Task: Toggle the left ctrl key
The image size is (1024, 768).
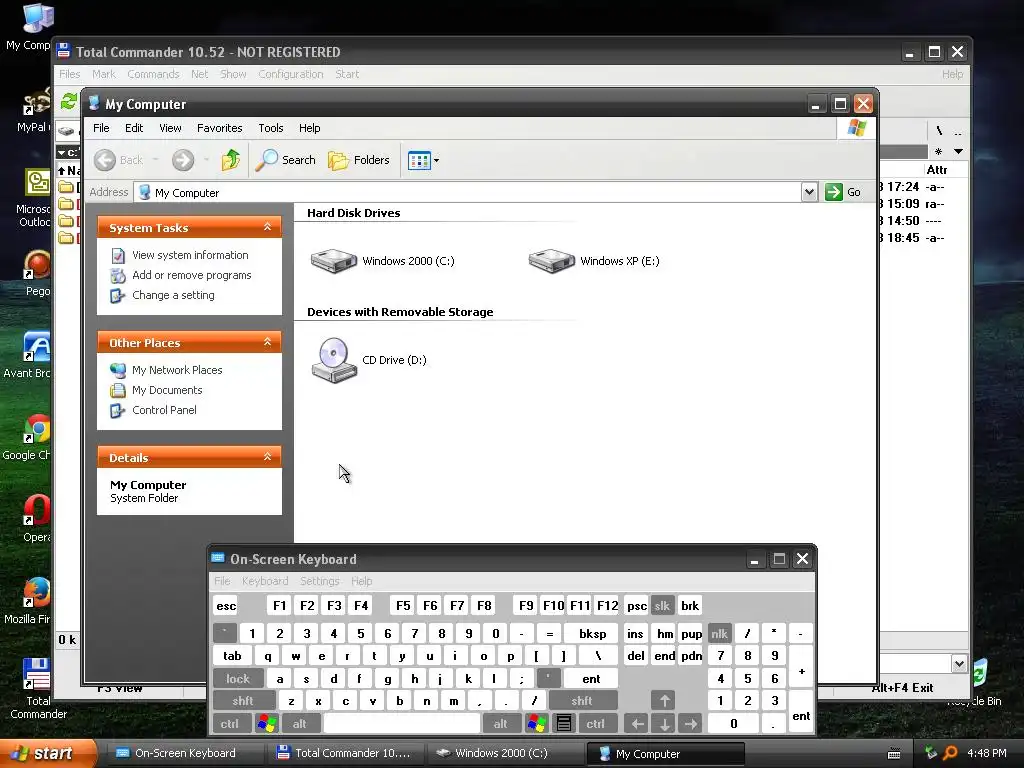Action: point(229,724)
